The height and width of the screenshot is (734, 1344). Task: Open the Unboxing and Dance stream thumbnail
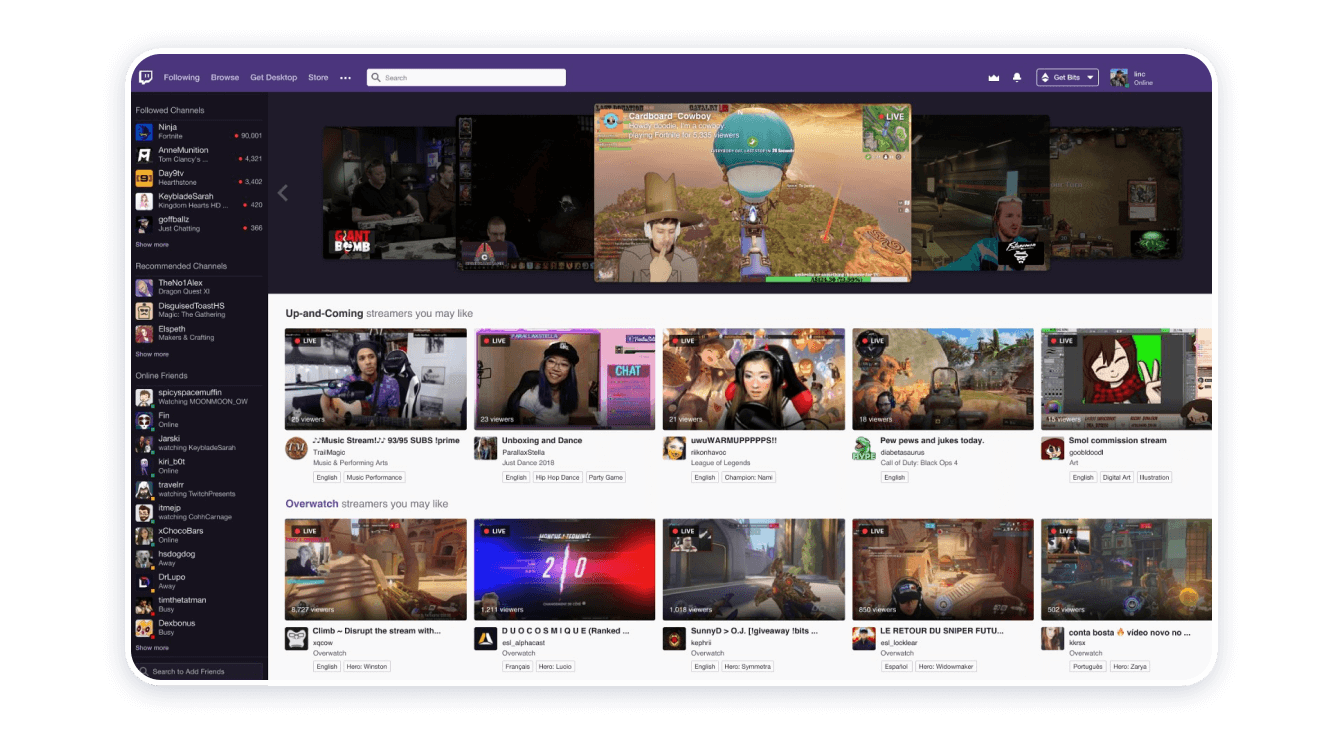point(565,380)
